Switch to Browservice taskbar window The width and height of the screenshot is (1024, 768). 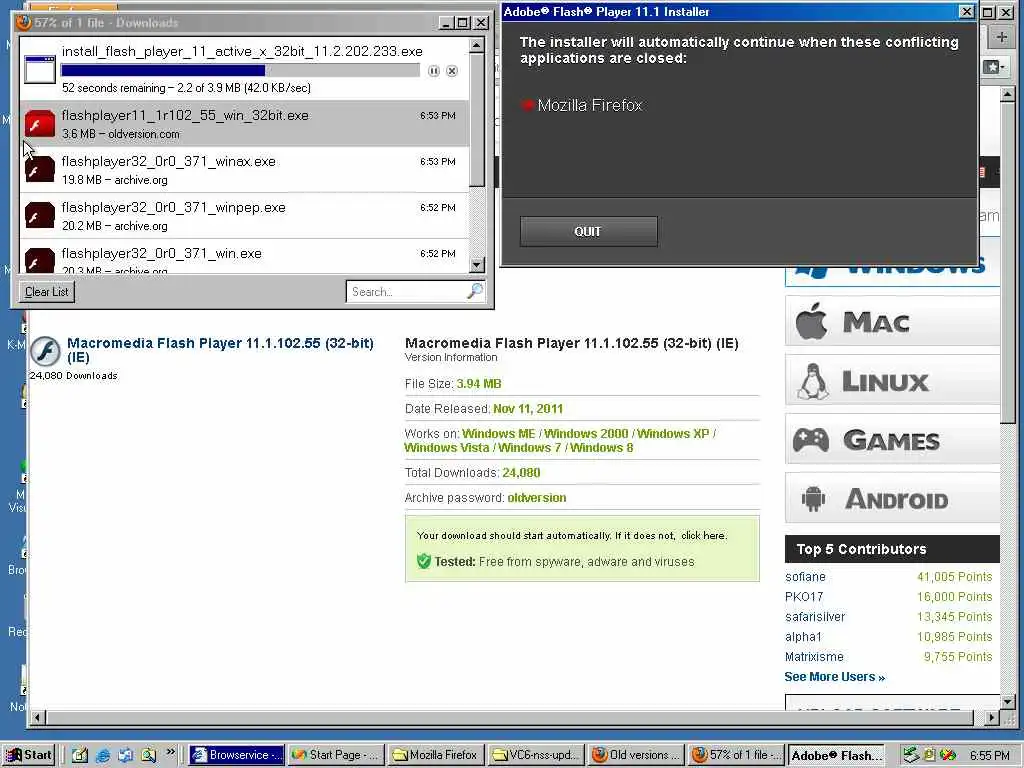click(x=237, y=755)
